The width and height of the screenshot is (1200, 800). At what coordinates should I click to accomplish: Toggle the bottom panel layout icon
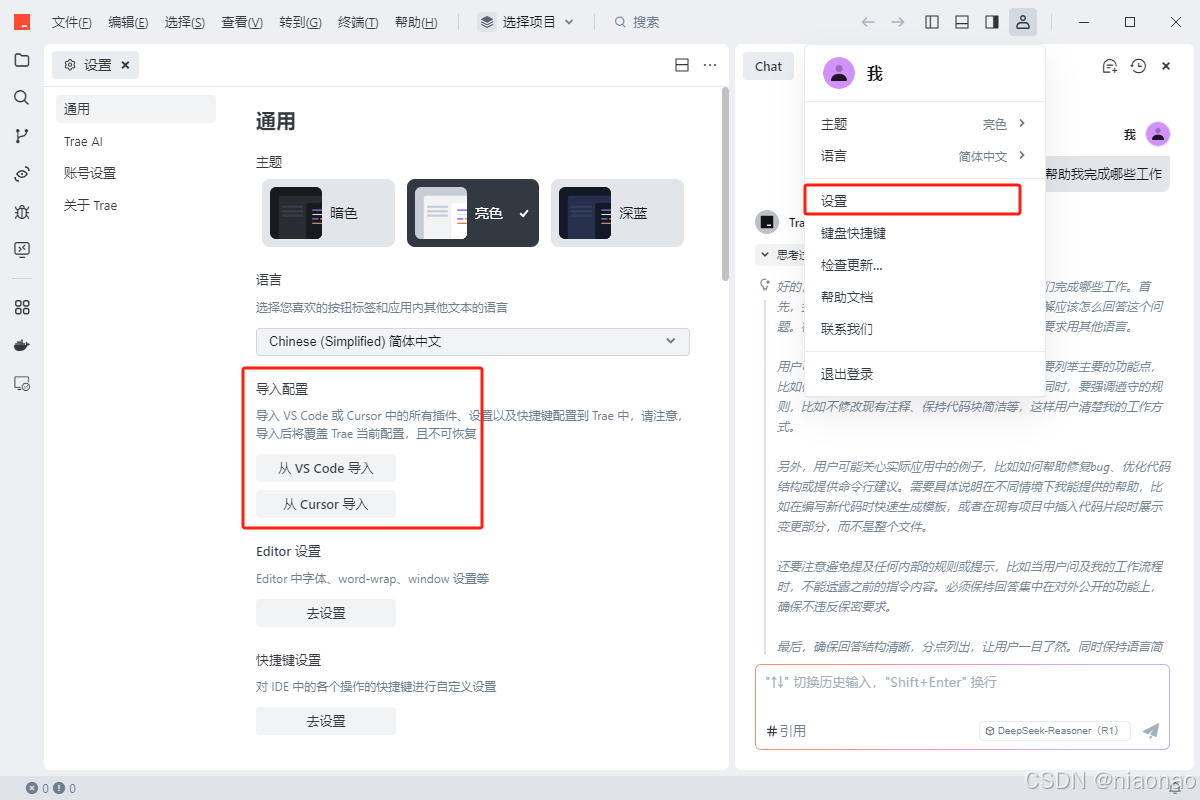click(962, 22)
